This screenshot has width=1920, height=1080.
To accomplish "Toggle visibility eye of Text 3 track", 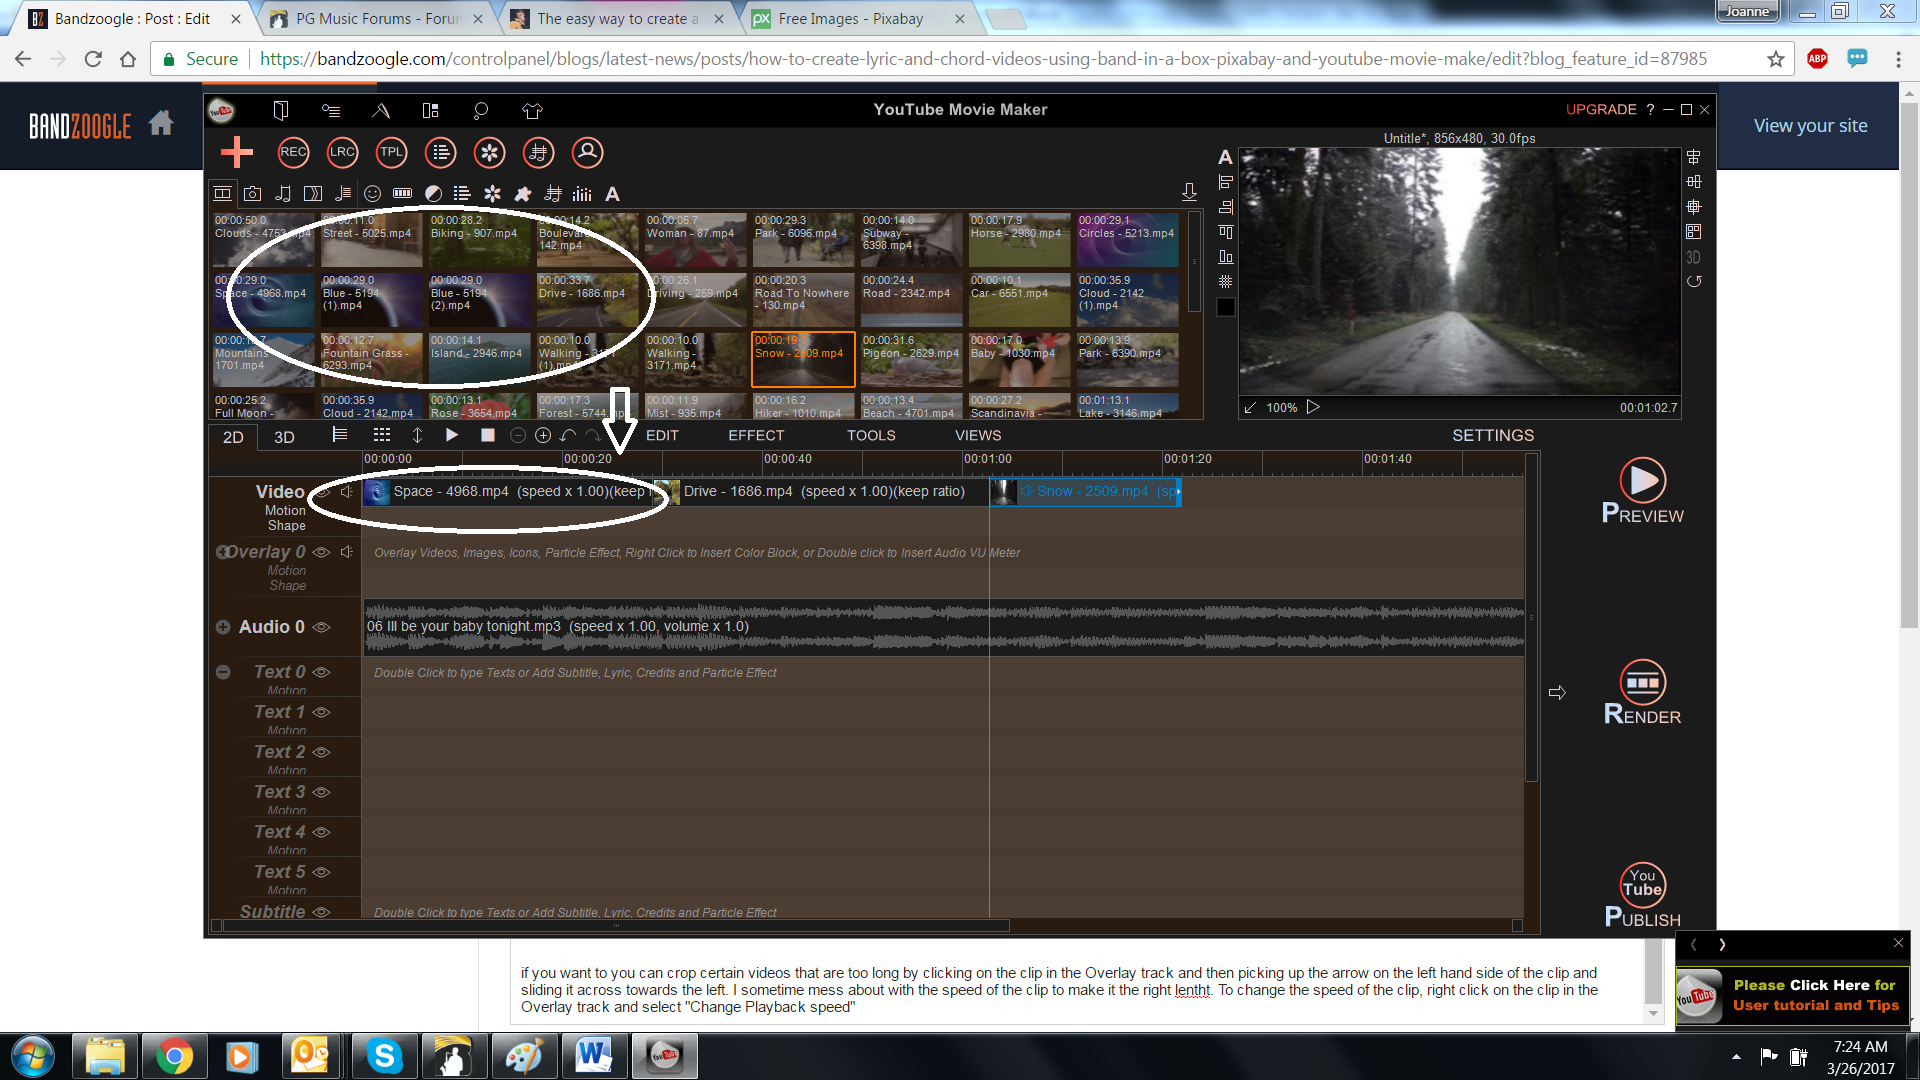I will click(x=321, y=792).
